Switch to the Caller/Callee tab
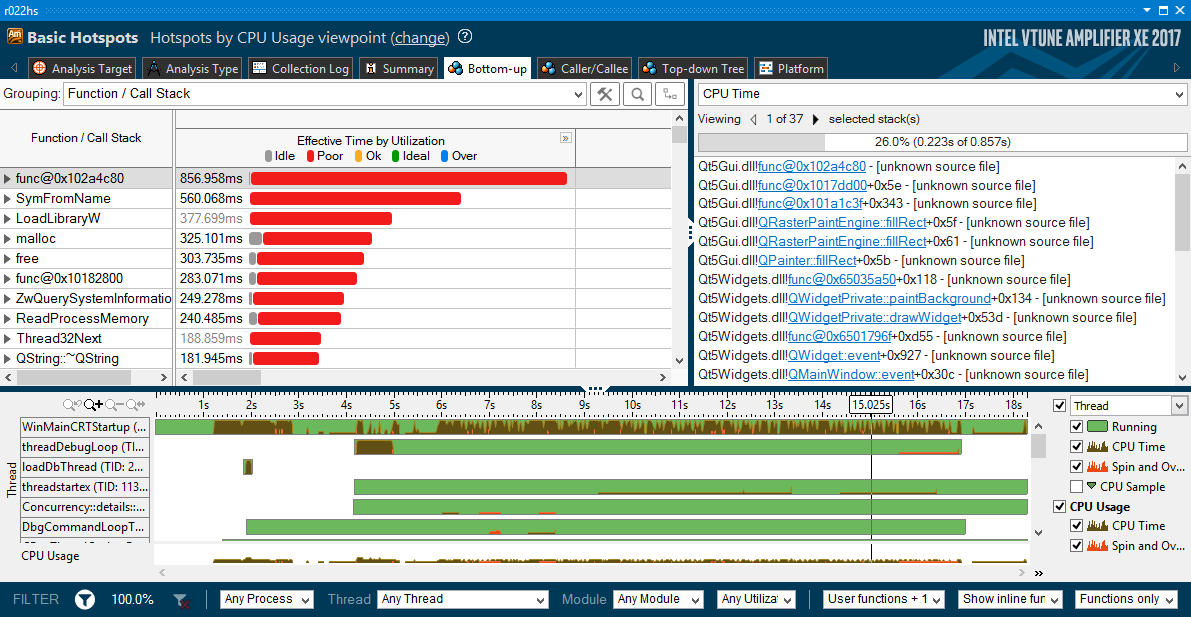Viewport: 1191px width, 617px height. tap(585, 68)
